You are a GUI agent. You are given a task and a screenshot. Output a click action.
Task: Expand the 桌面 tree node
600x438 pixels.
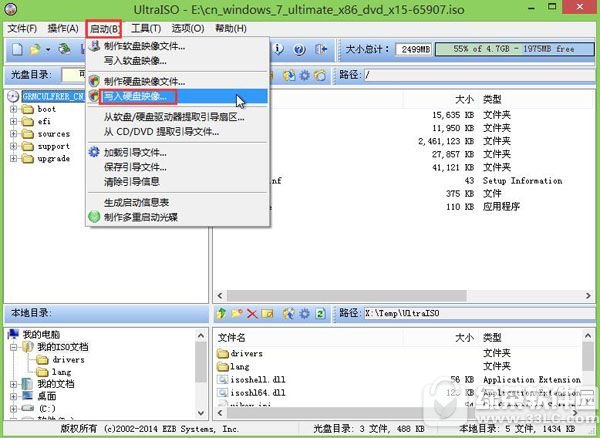tap(14, 396)
